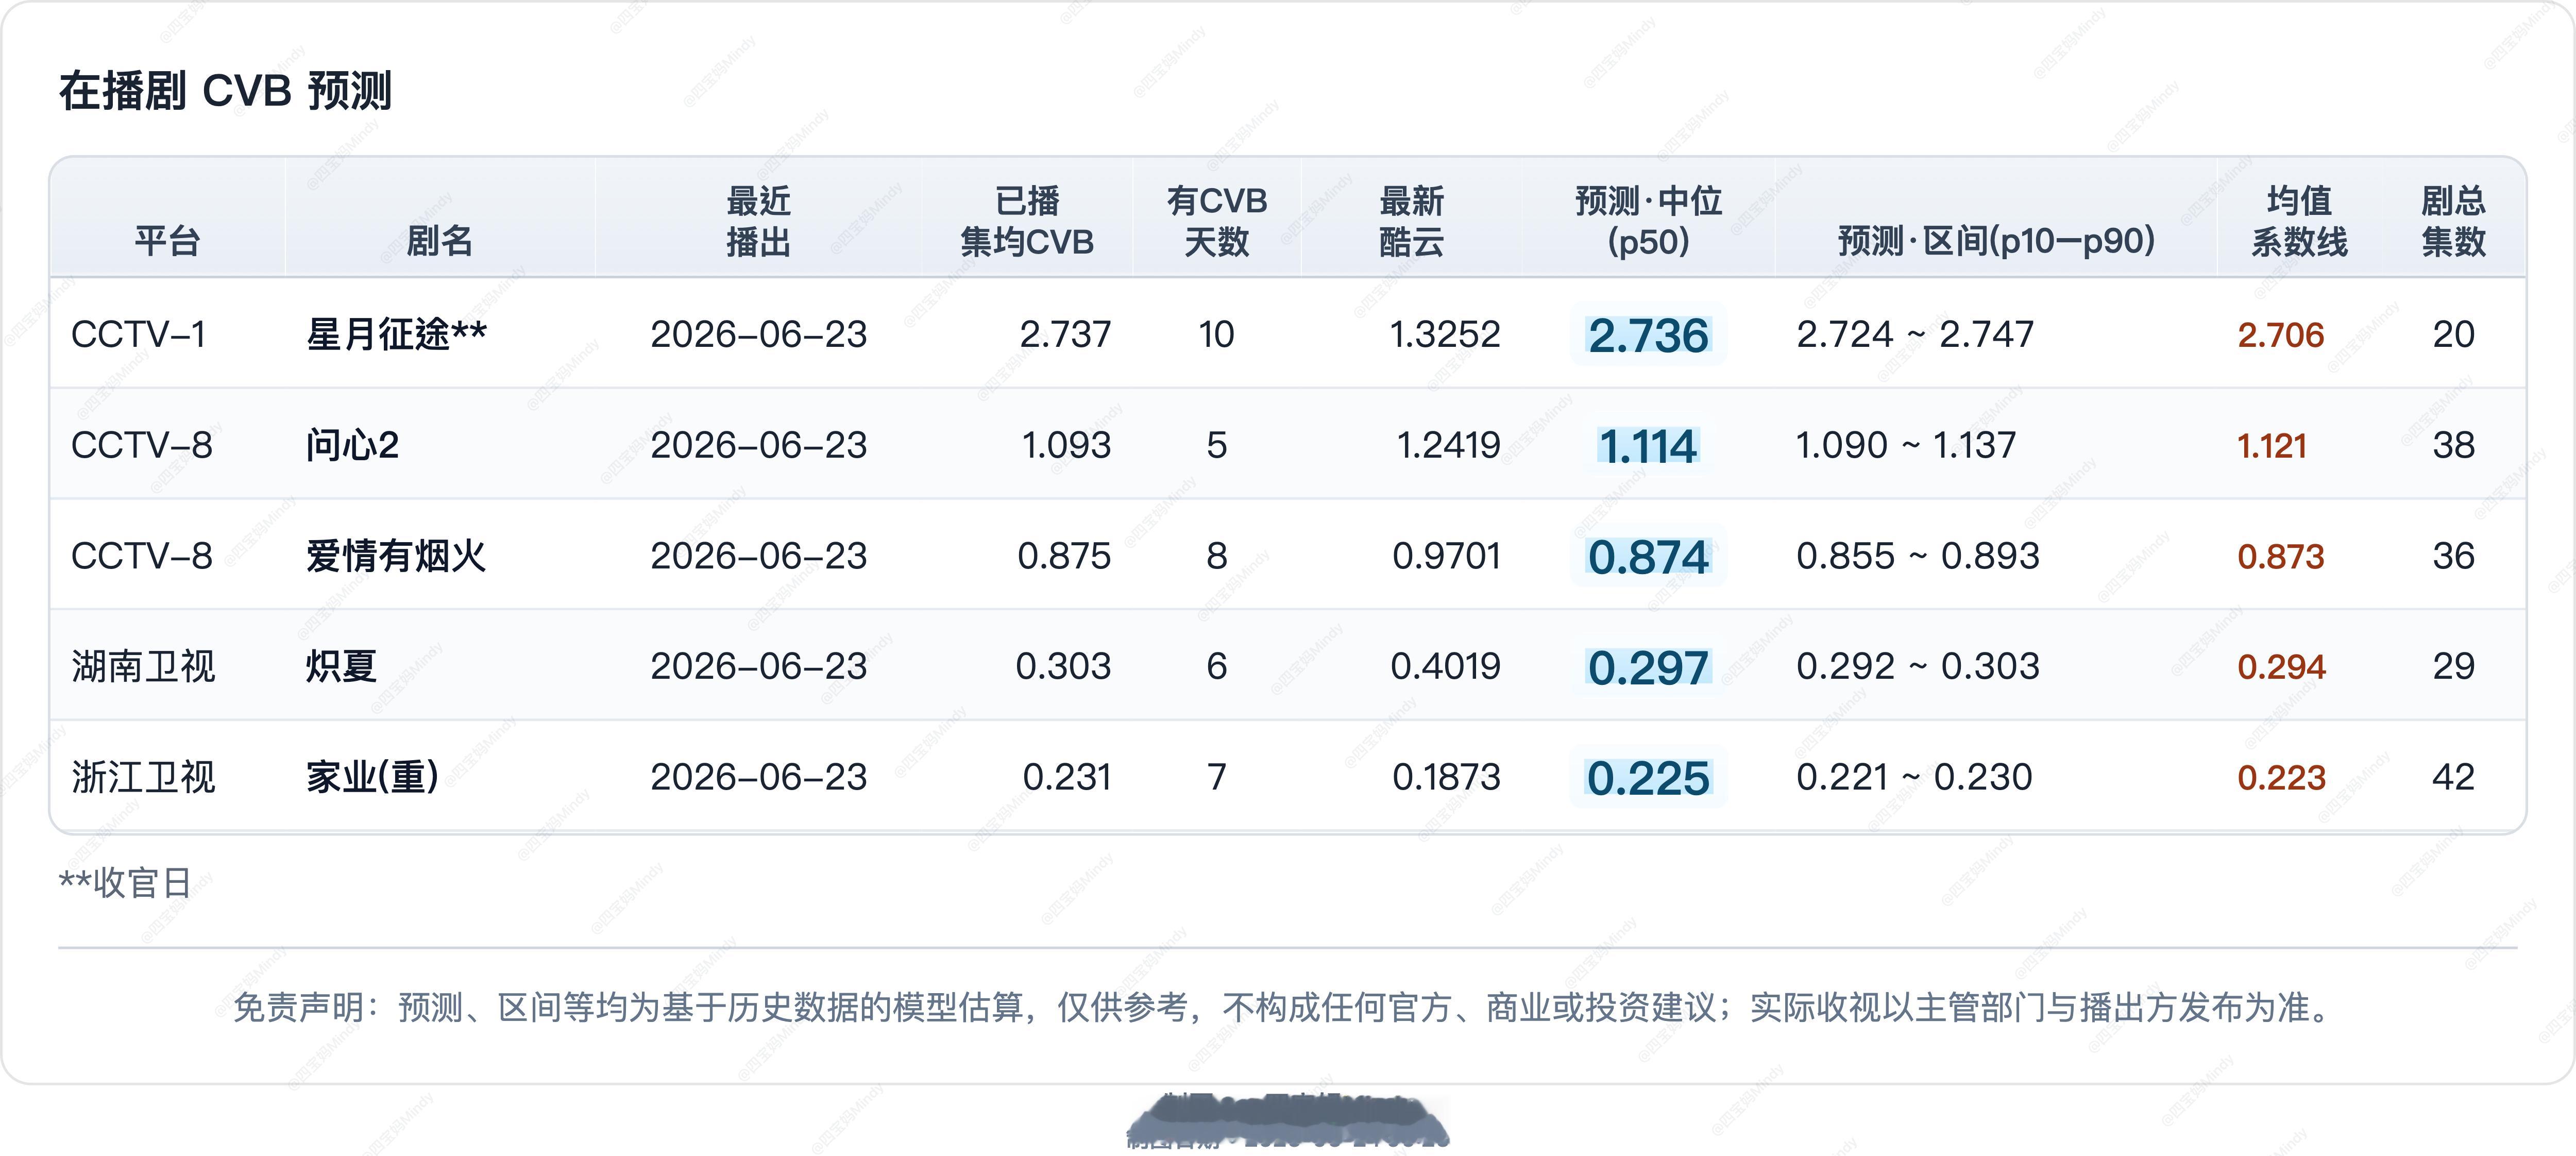Click the 酷云 value 0.9701

1446,556
